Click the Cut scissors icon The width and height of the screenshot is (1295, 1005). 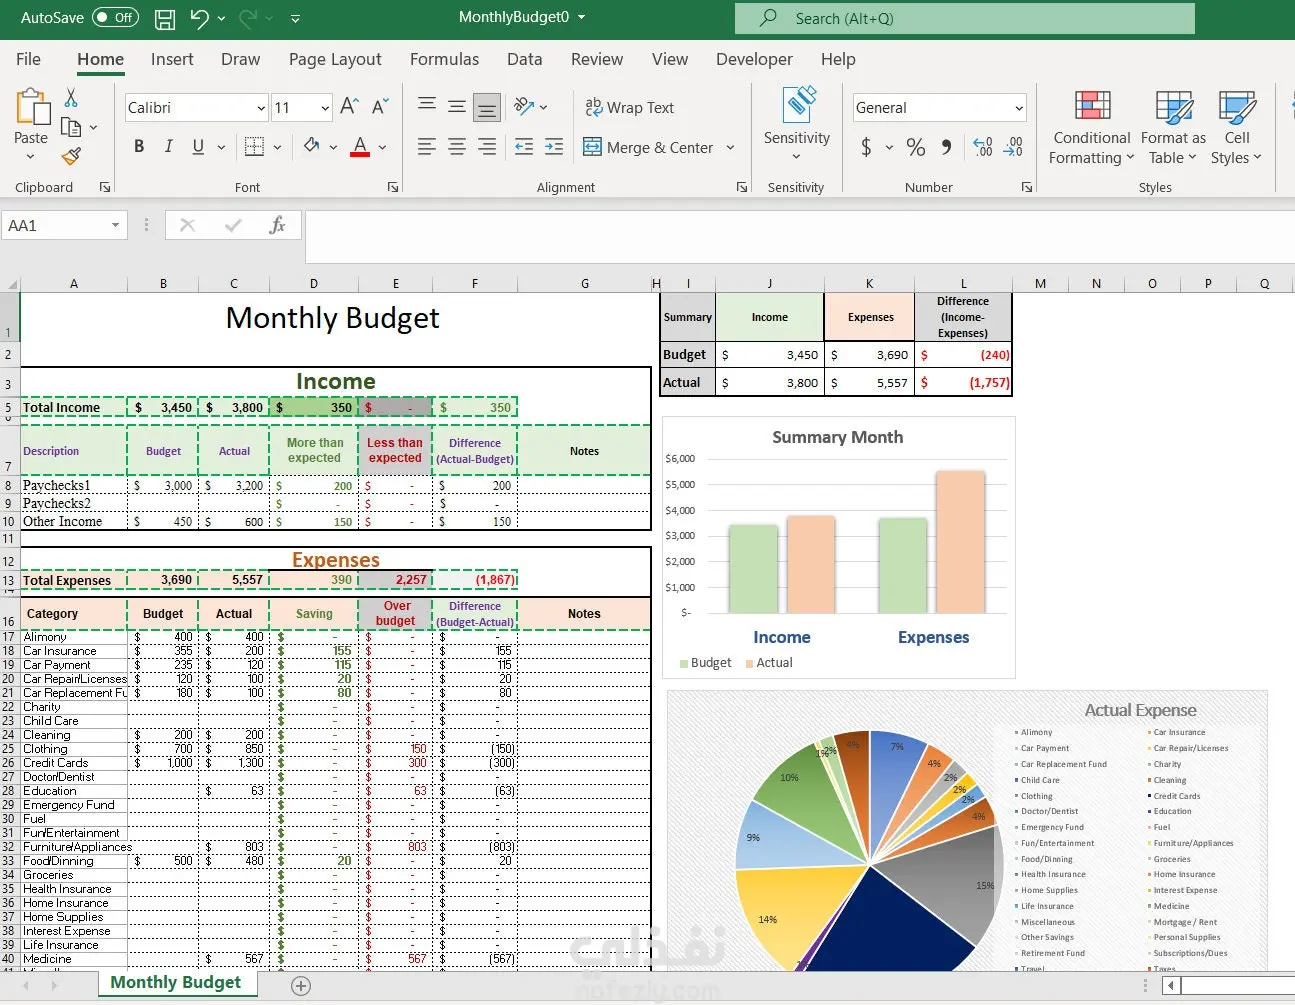(71, 98)
